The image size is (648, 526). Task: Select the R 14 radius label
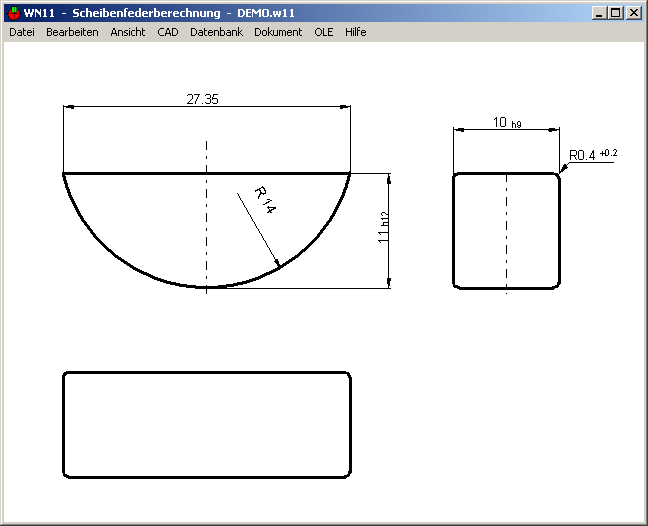point(264,197)
